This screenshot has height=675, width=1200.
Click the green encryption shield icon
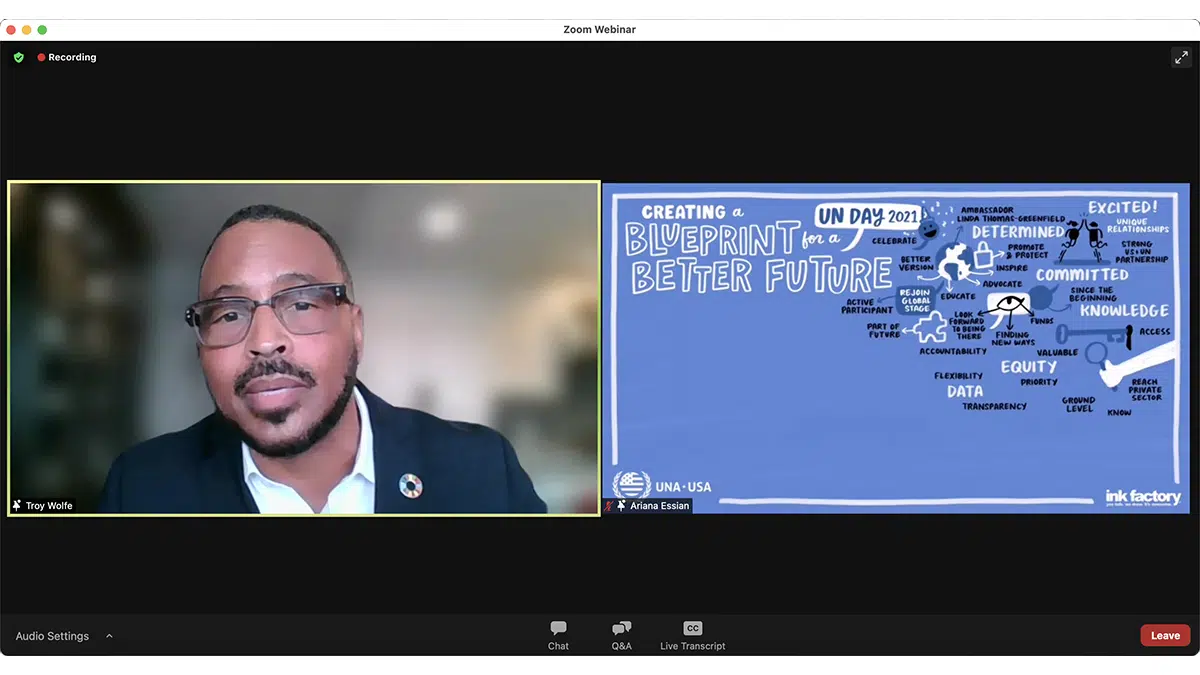(x=18, y=57)
